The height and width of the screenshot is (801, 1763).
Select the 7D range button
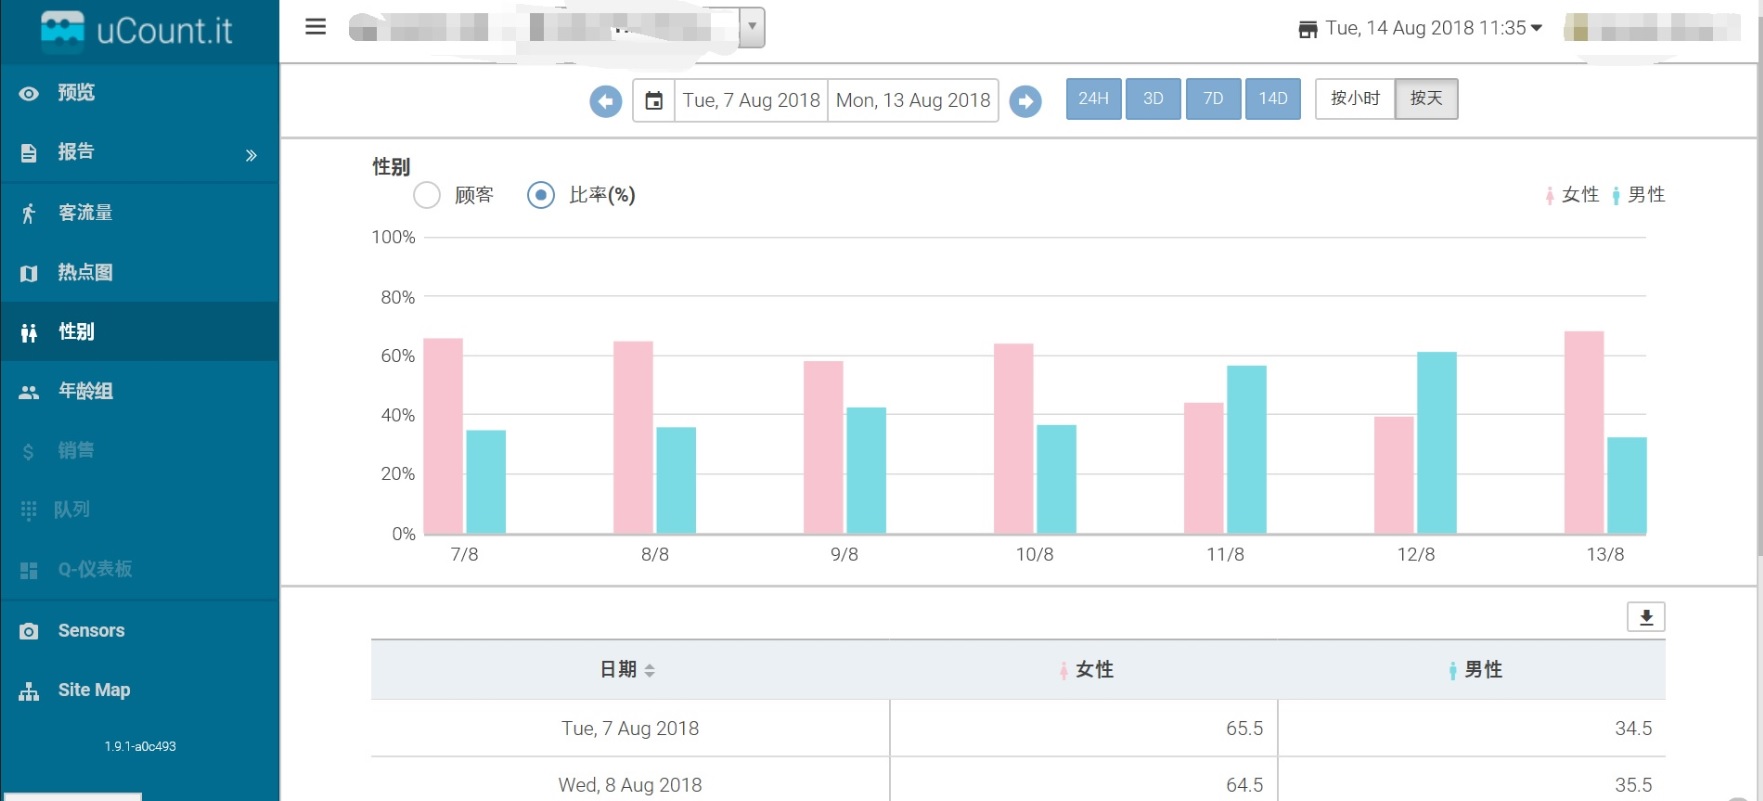point(1213,99)
